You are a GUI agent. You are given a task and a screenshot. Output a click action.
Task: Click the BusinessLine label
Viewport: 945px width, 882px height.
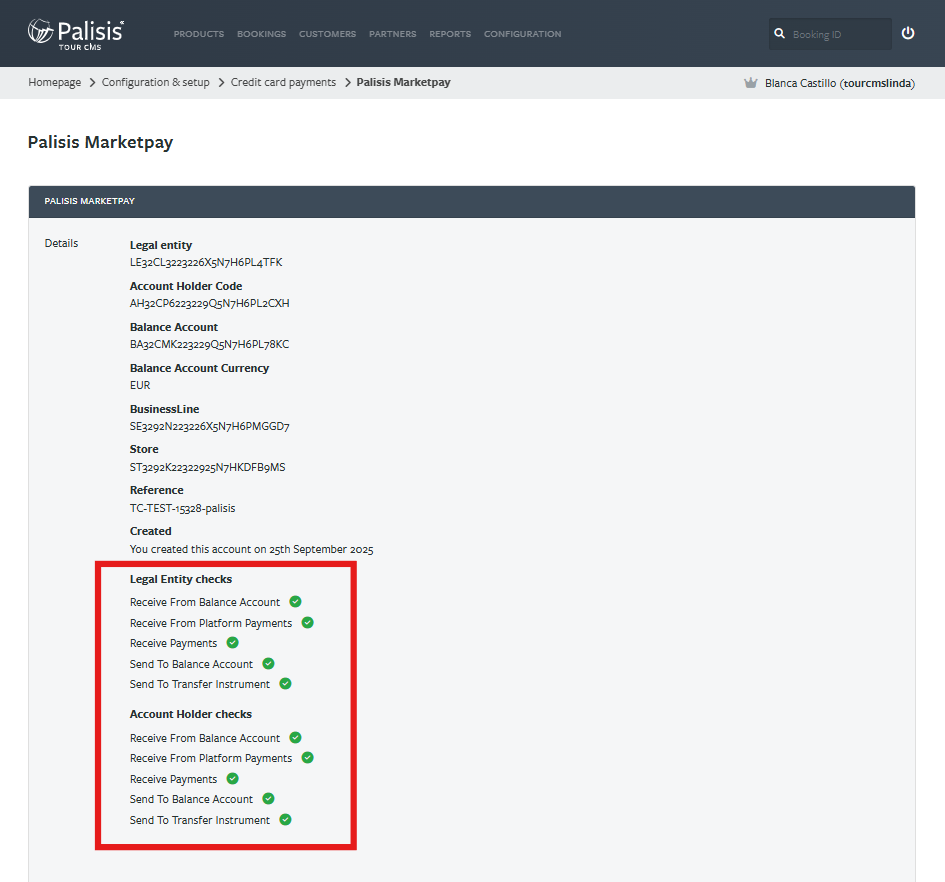point(164,409)
